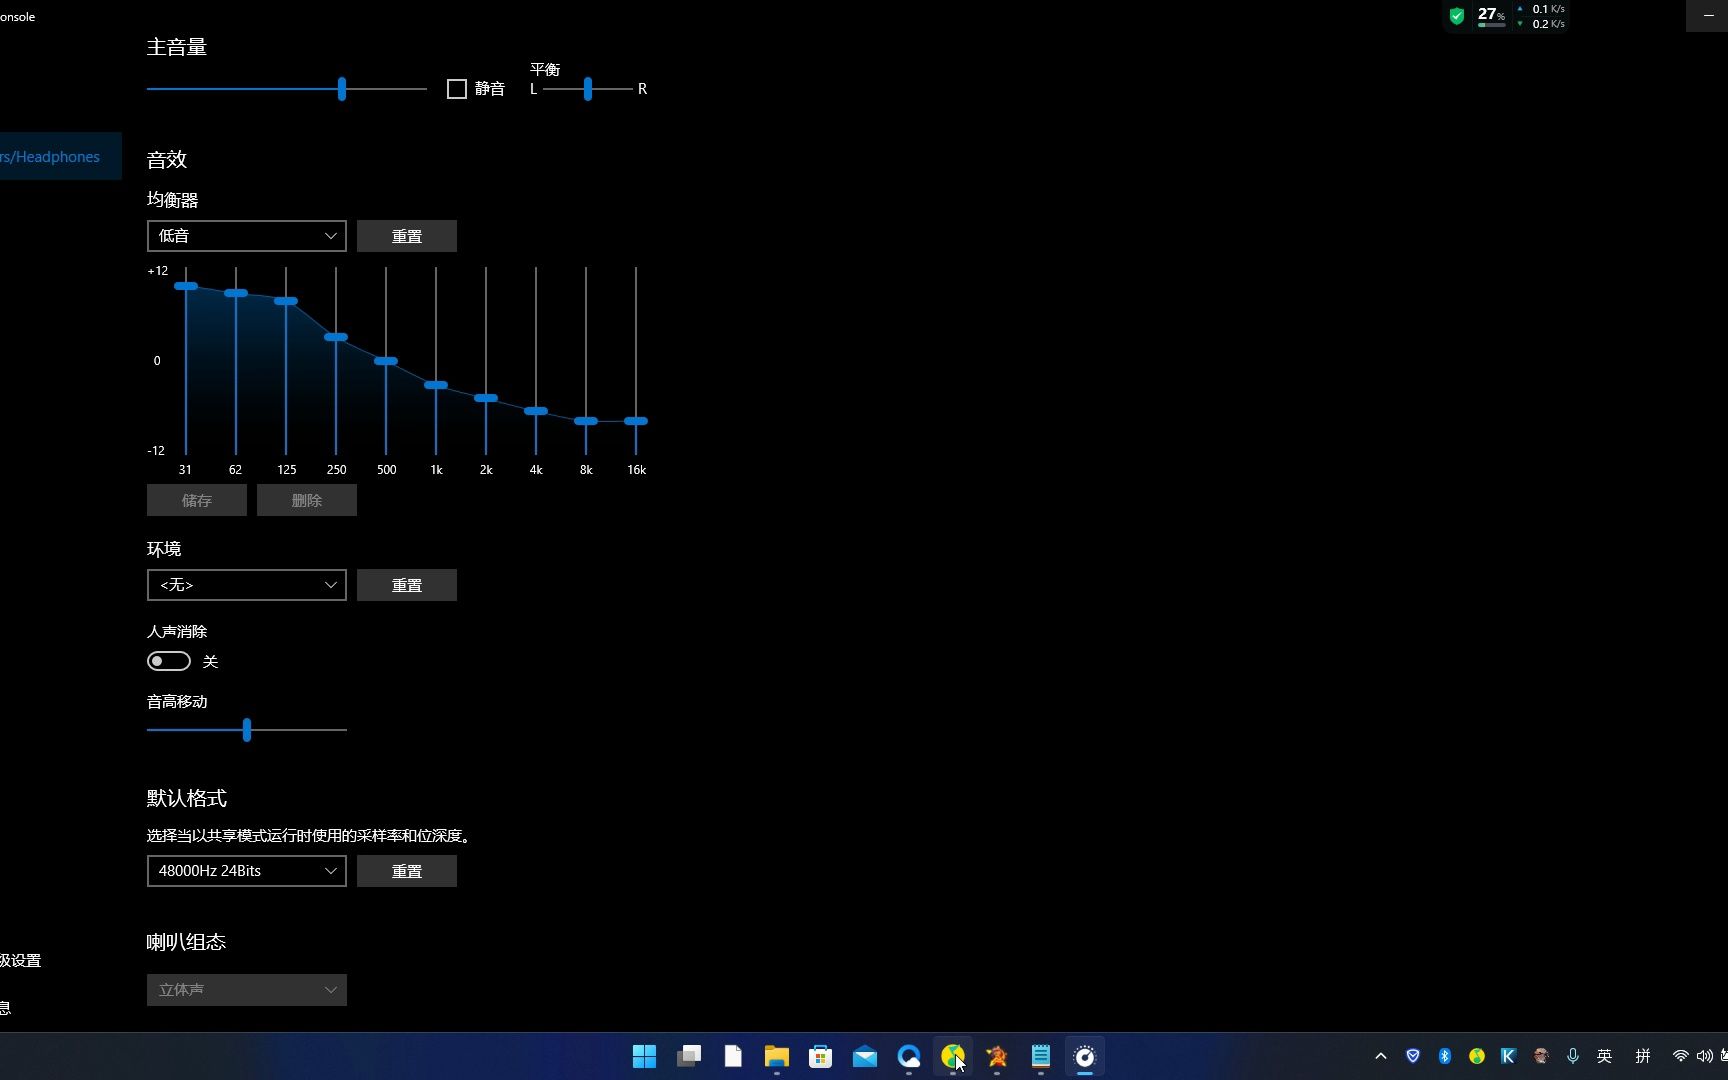Open the 级设置 advanced settings sidebar item
Screen dimensions: 1728x1080
coord(21,960)
